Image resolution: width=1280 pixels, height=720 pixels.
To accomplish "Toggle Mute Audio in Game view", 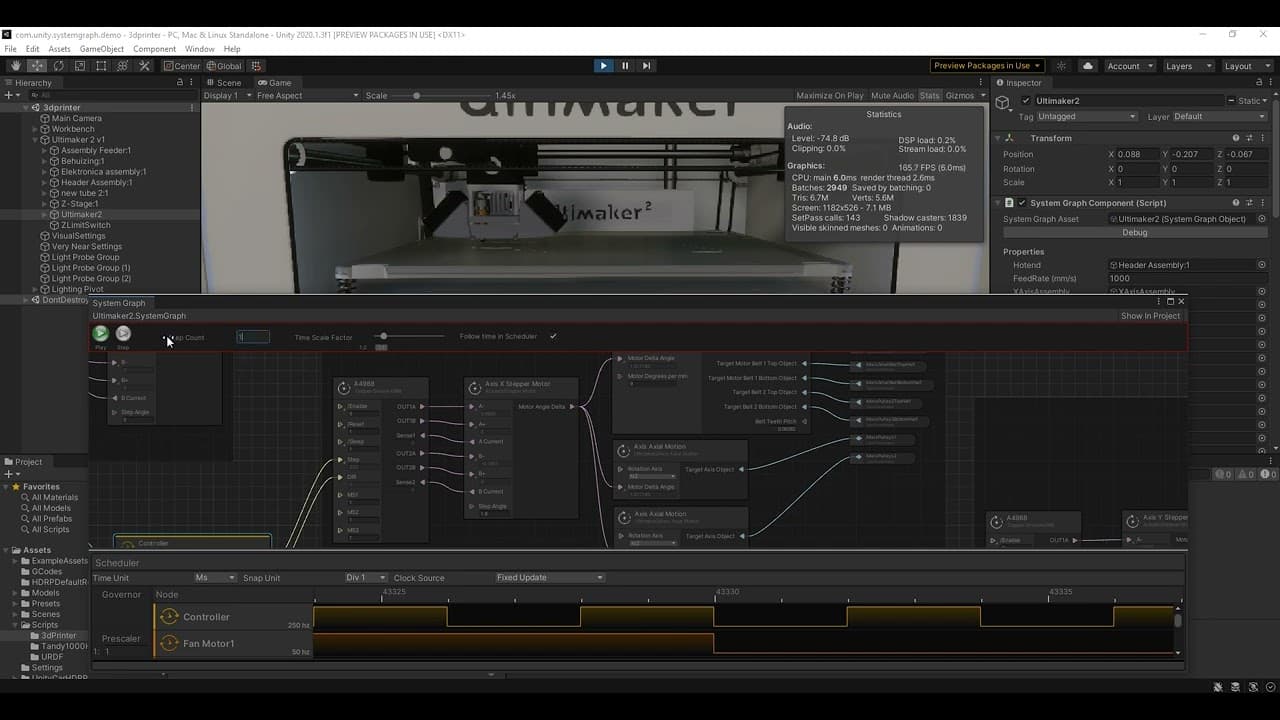I will point(893,96).
